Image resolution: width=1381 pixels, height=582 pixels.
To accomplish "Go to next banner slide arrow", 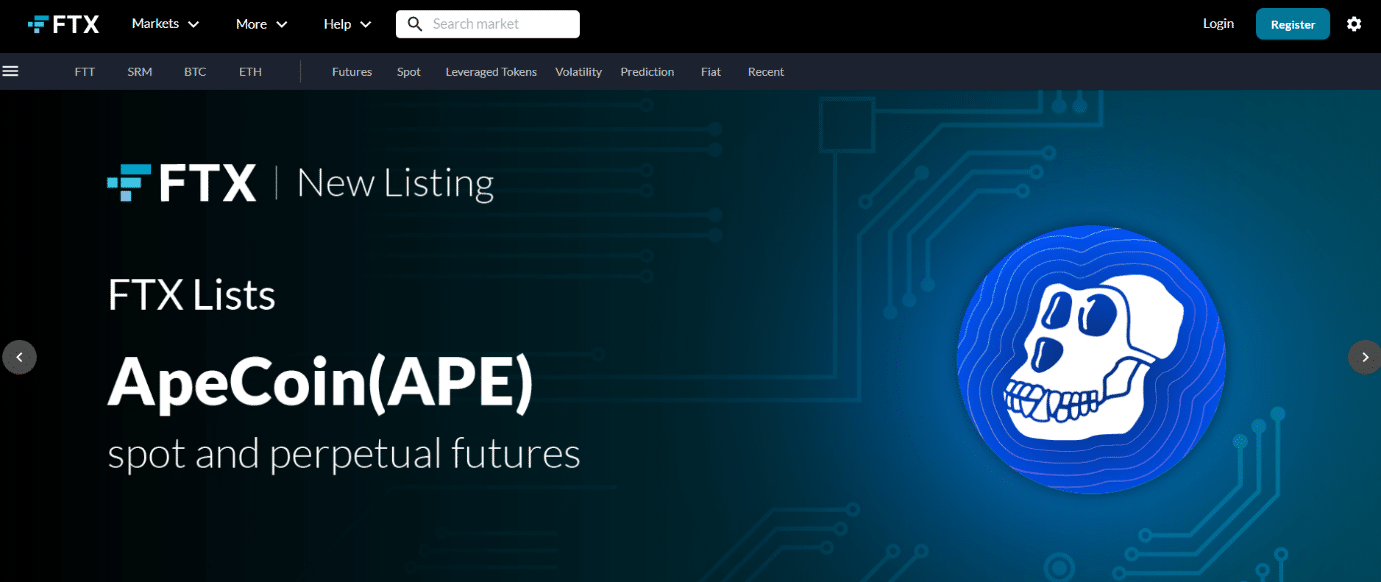I will [x=1364, y=357].
